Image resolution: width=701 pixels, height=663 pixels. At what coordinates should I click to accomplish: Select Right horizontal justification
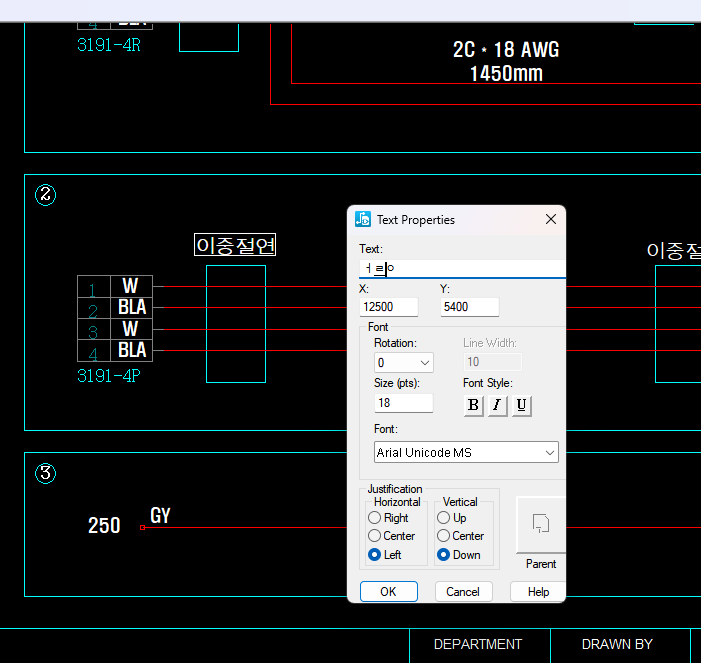[375, 518]
